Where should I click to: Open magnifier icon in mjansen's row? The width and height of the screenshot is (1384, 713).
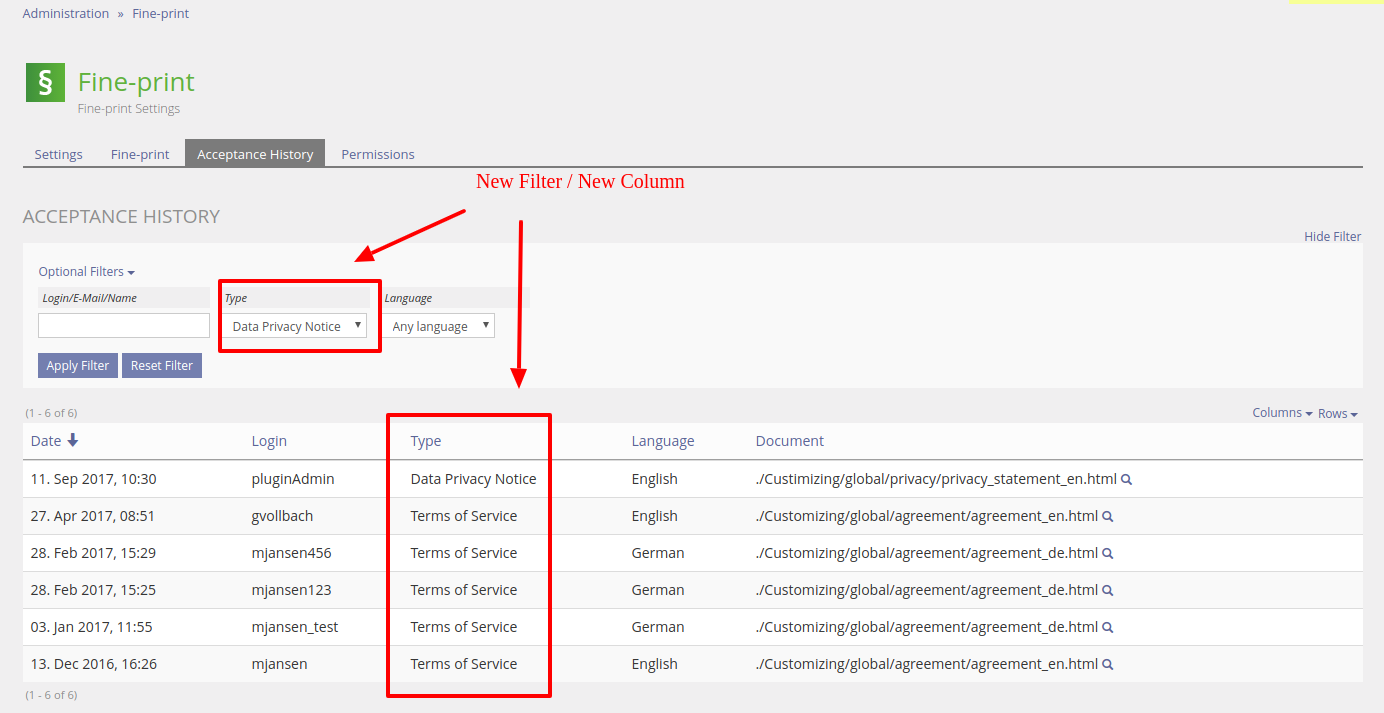point(1108,665)
